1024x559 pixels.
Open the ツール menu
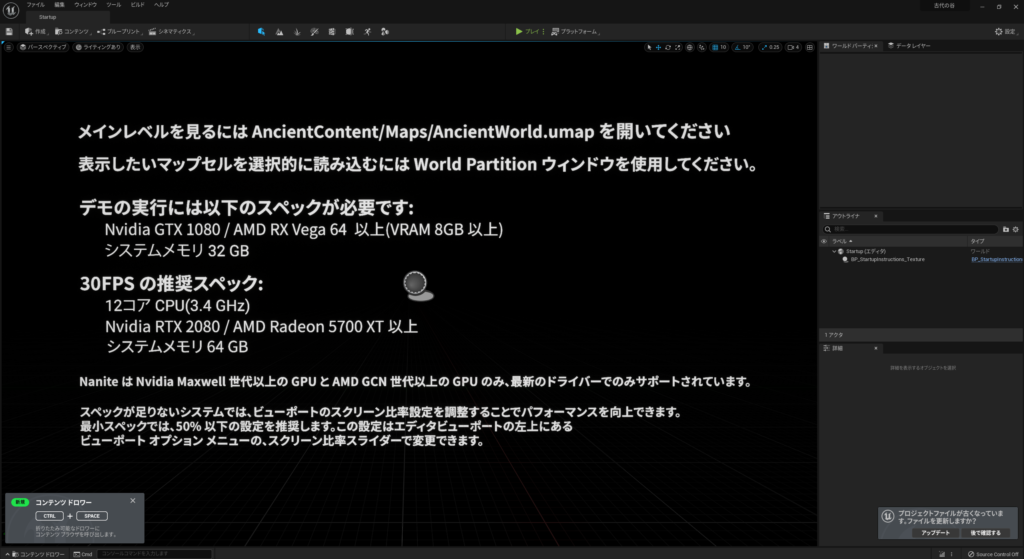[114, 5]
